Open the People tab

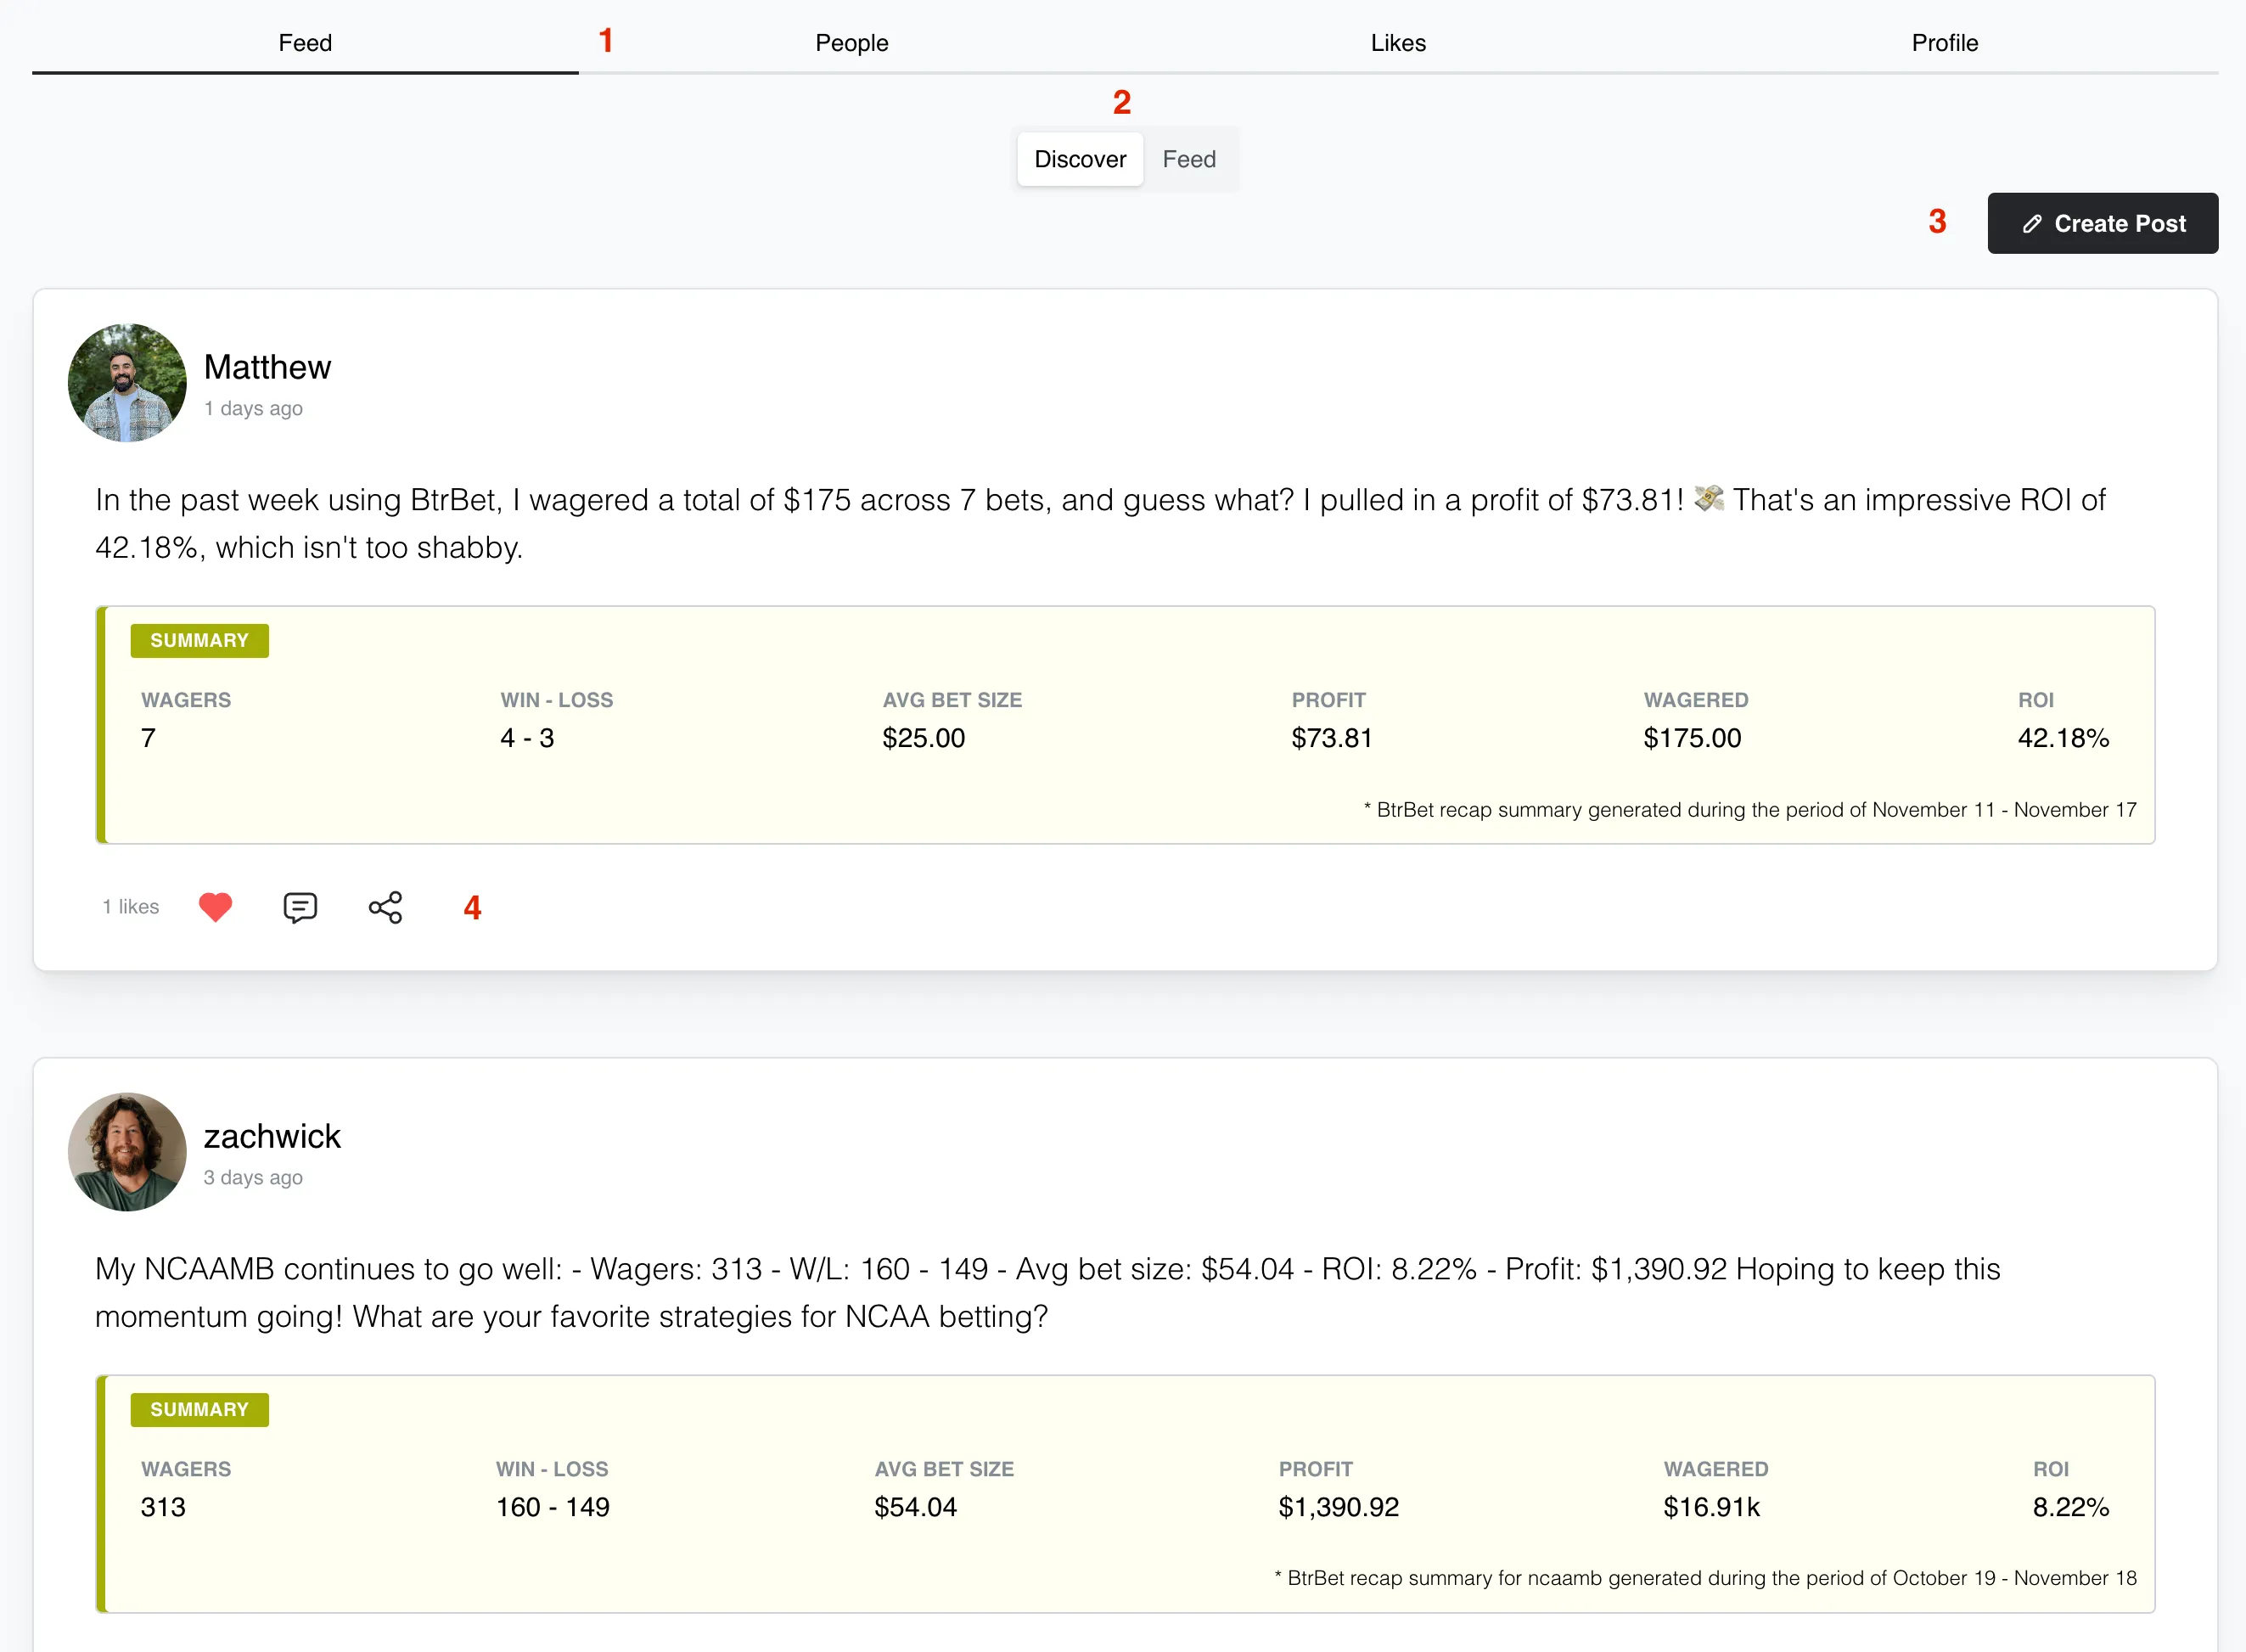[851, 43]
